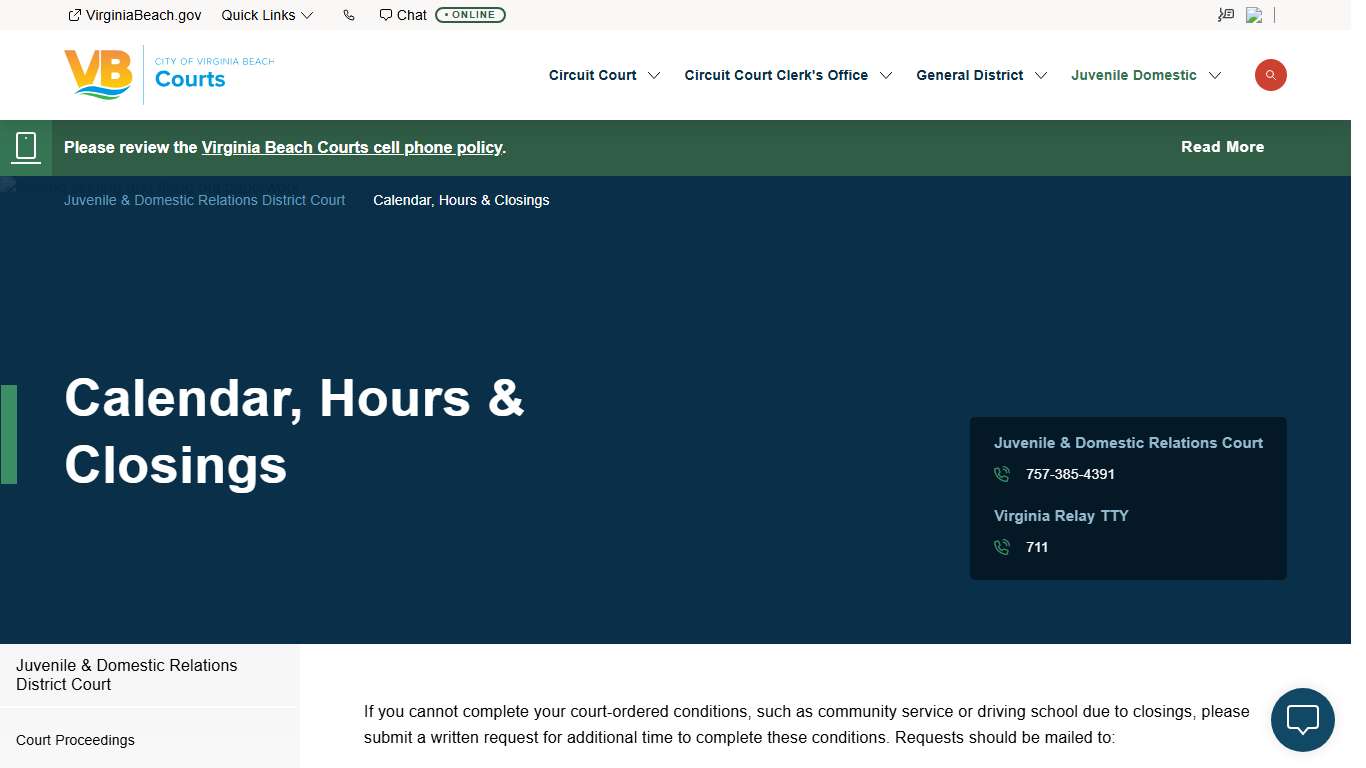The image size is (1366, 768).
Task: Click phone icon beside 757-385-4391
Action: [x=1002, y=474]
